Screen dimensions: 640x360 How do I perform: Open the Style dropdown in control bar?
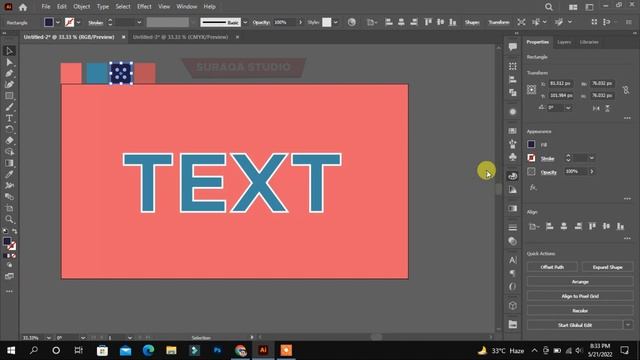336,22
